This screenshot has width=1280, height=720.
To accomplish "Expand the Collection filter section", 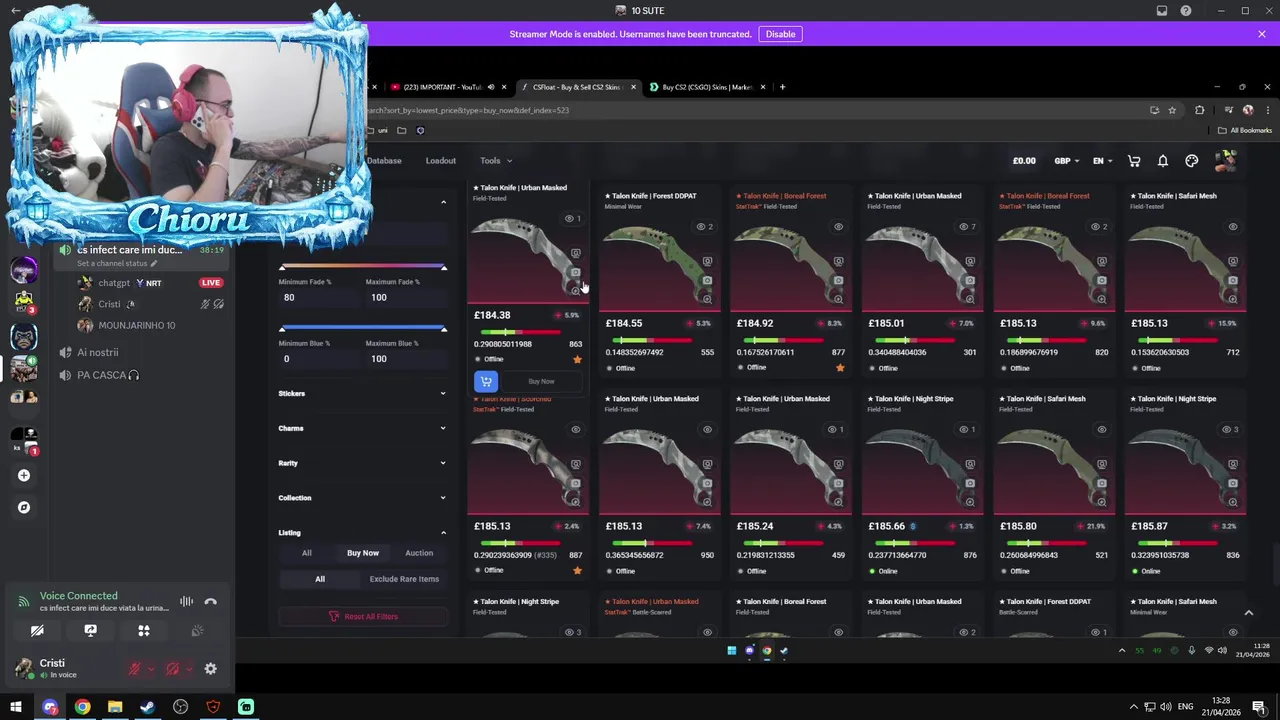I will (x=362, y=498).
